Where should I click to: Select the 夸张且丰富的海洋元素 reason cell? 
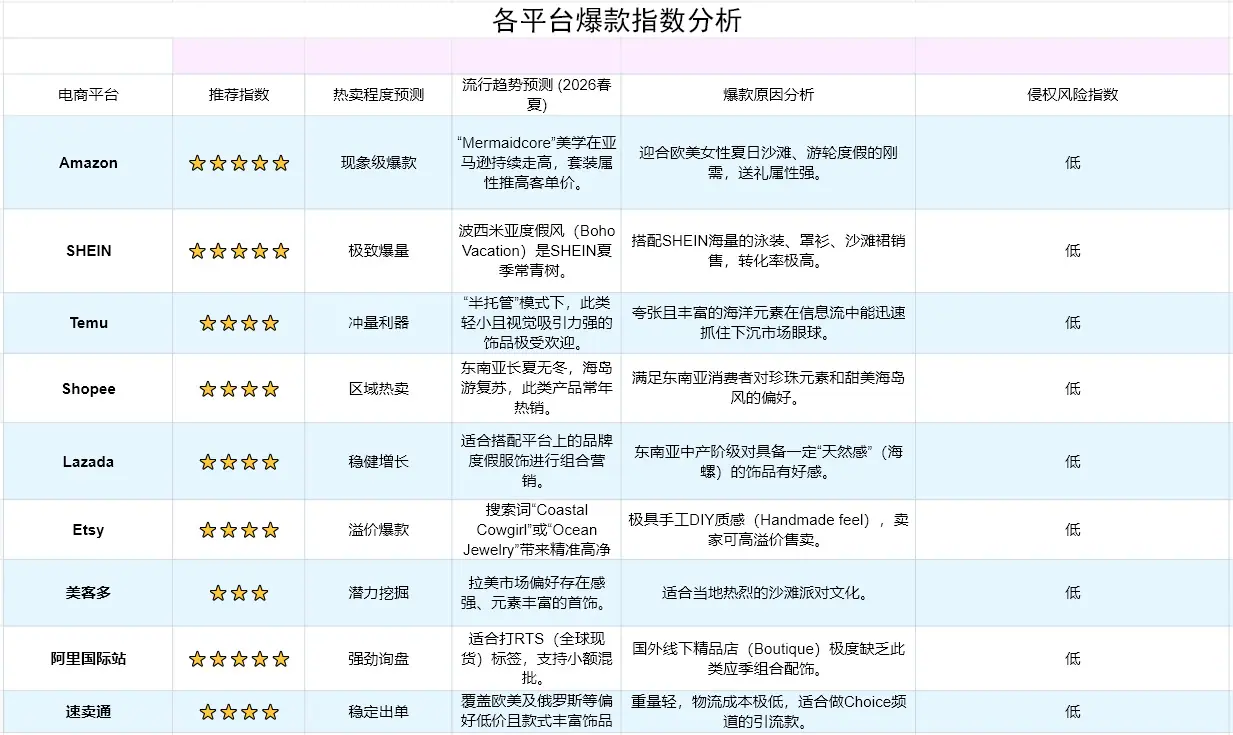pyautogui.click(x=768, y=323)
